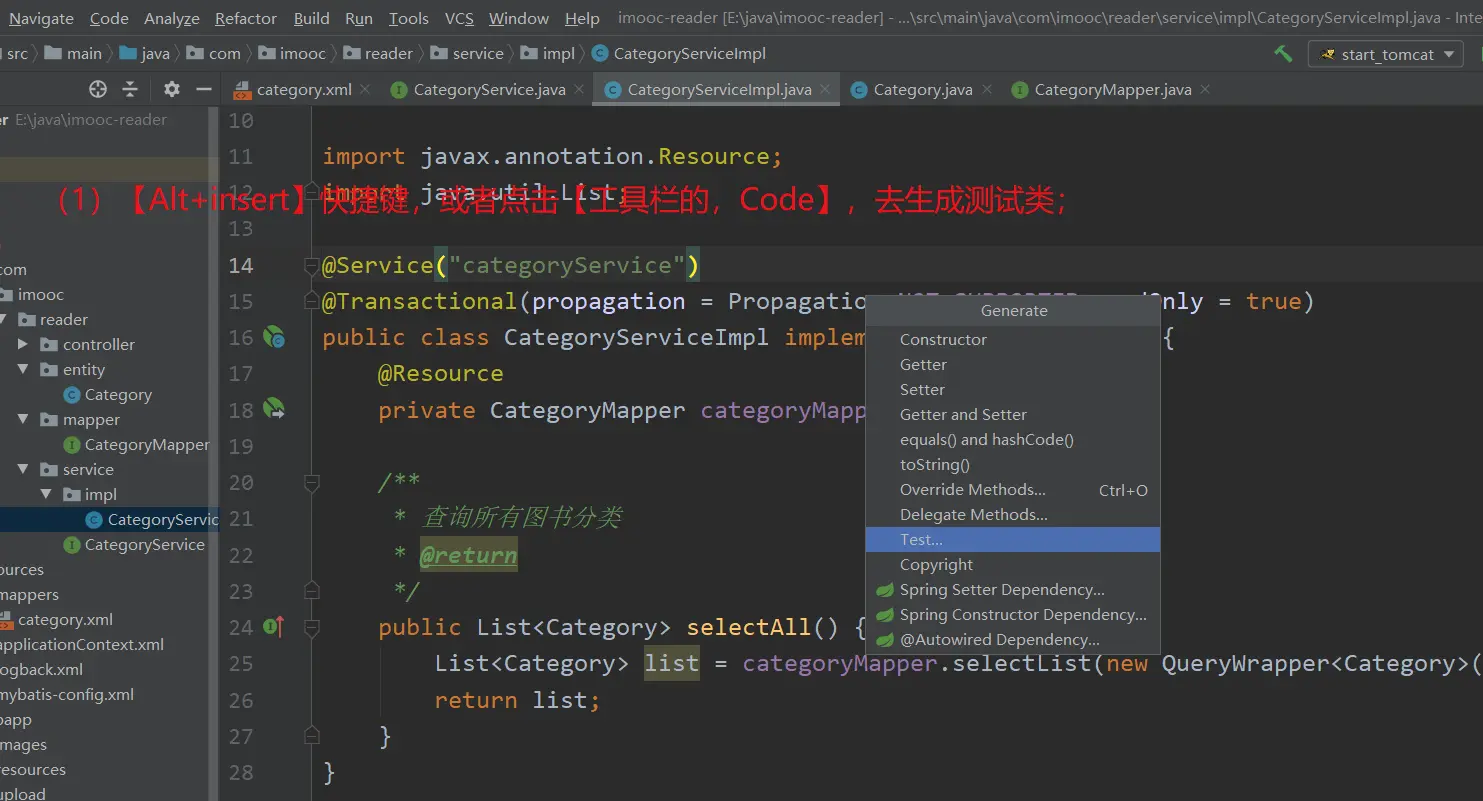Open the Refactor menu
Screen dimensions: 1483x801
coord(245,18)
